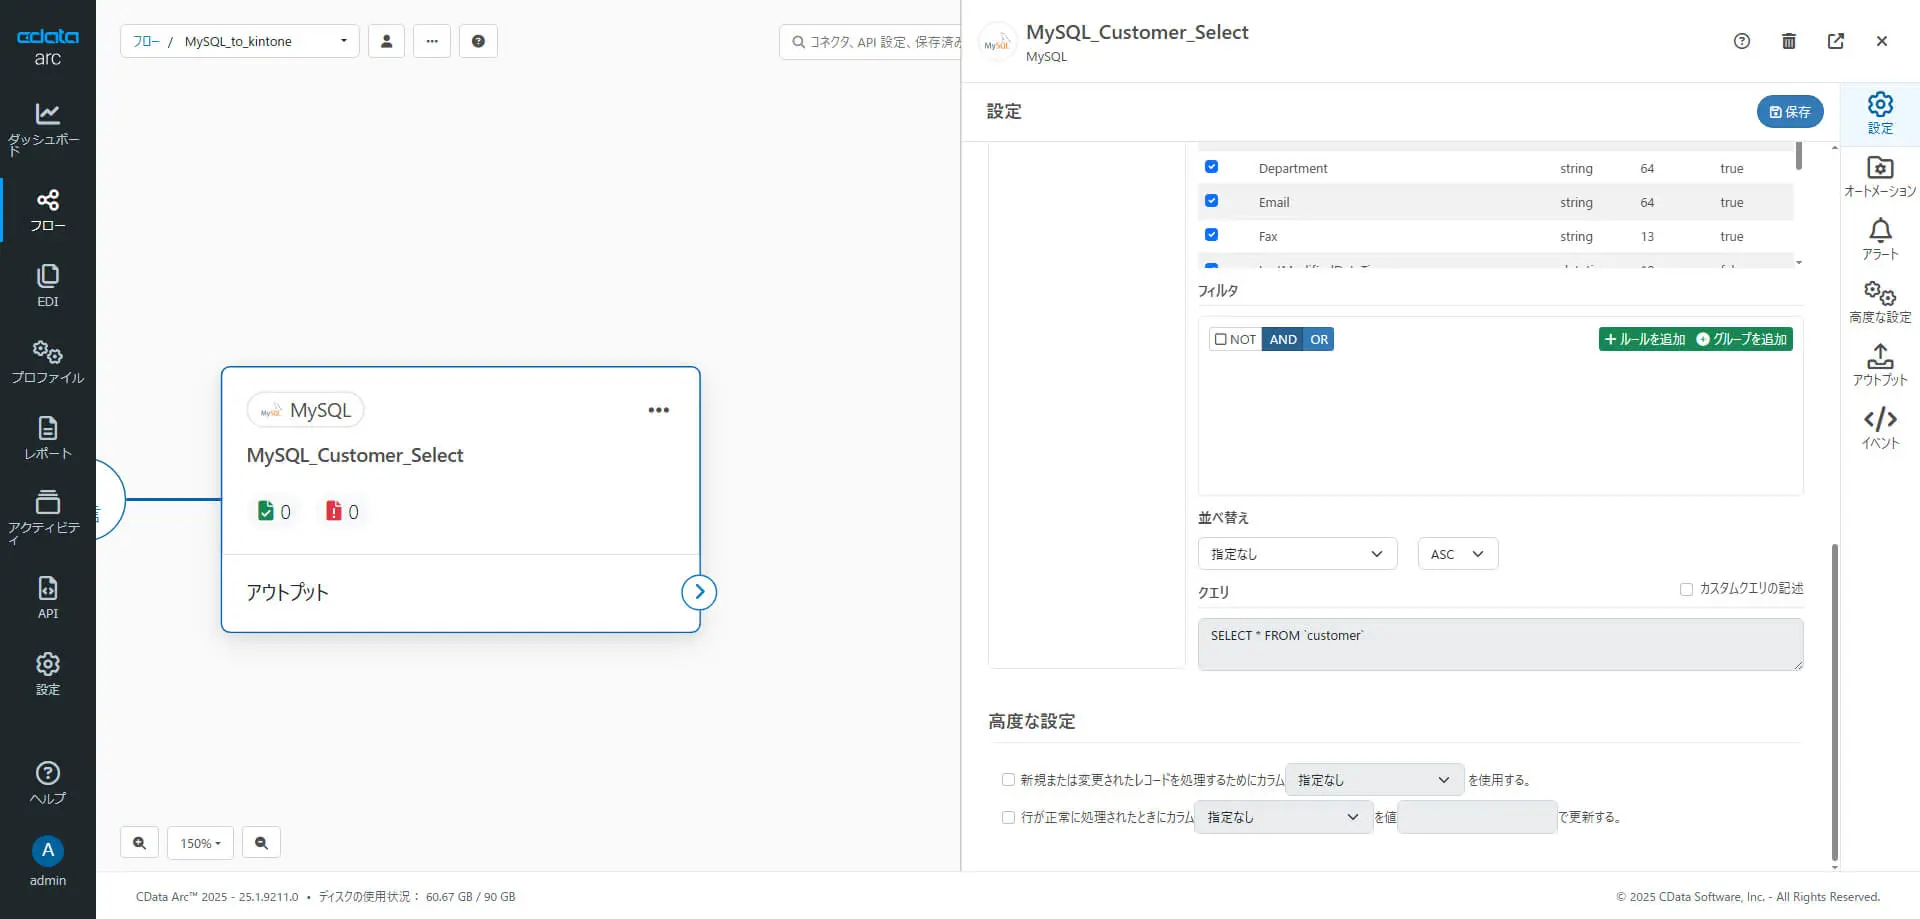Open connector help in panel header
The width and height of the screenshot is (1920, 919).
point(1742,41)
